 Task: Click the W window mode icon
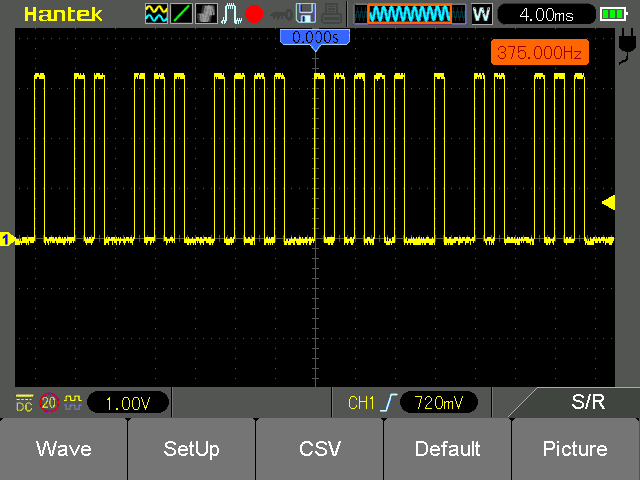tap(482, 14)
